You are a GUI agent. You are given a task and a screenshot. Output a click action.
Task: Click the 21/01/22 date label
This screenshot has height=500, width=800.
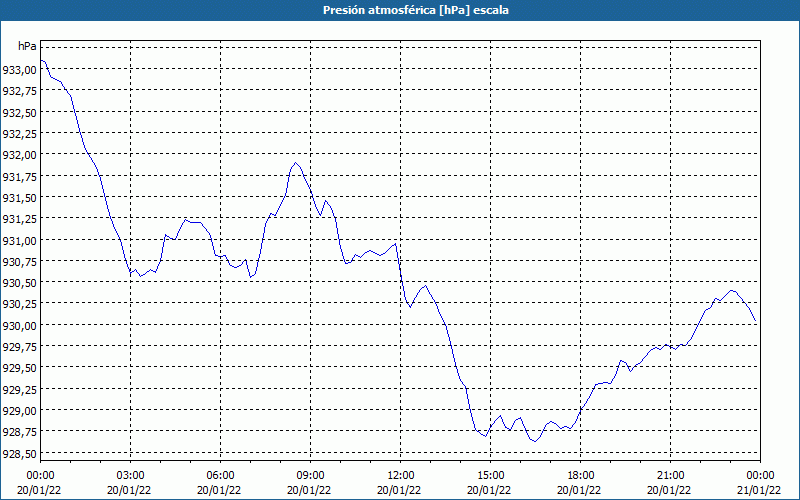760,490
